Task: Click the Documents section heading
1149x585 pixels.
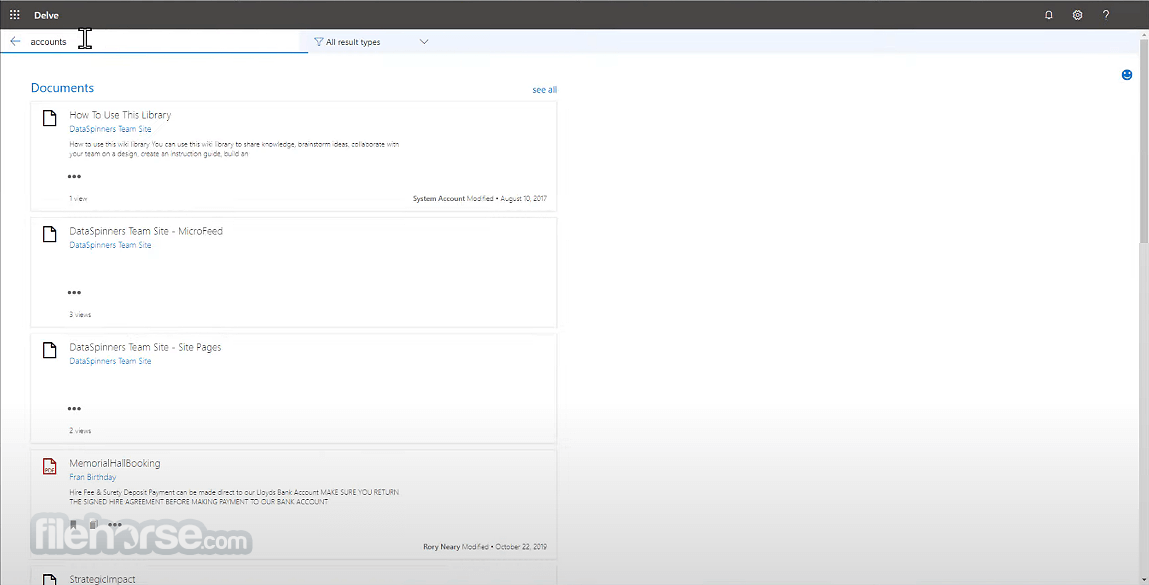Action: (x=62, y=88)
